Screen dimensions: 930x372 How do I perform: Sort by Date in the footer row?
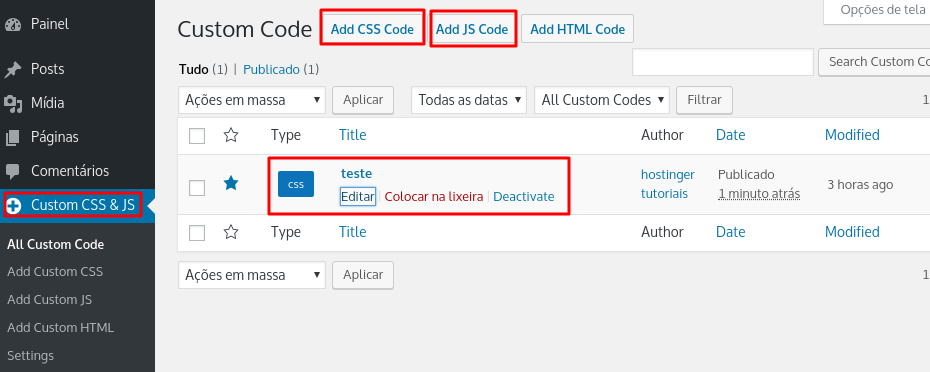click(x=731, y=231)
